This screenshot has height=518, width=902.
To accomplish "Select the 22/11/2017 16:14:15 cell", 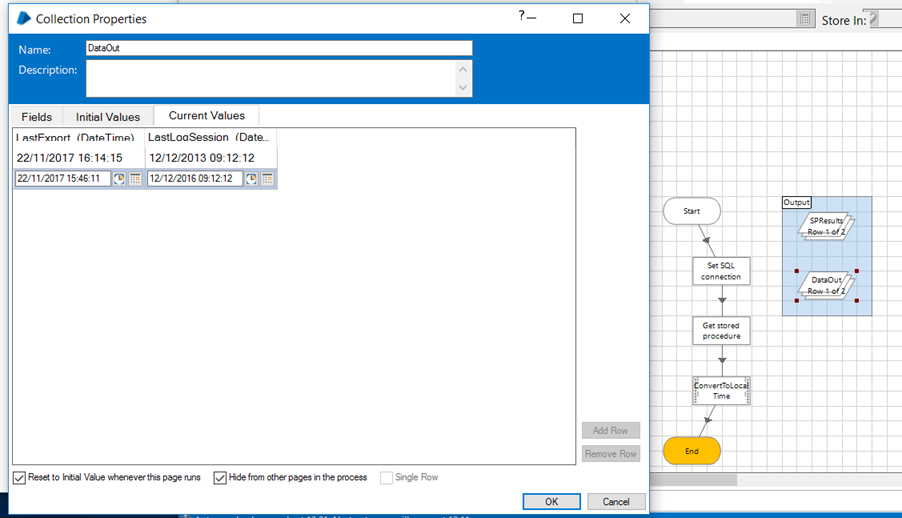I will click(x=79, y=158).
